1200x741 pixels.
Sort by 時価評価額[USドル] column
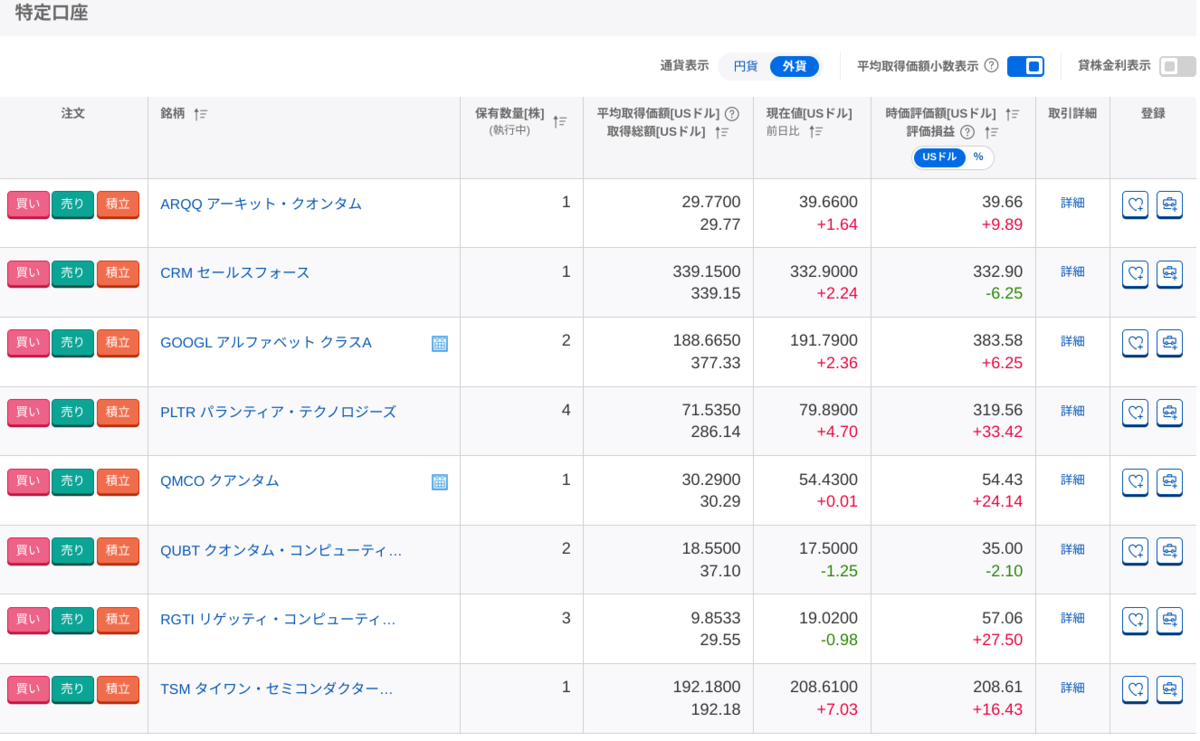tap(1012, 114)
